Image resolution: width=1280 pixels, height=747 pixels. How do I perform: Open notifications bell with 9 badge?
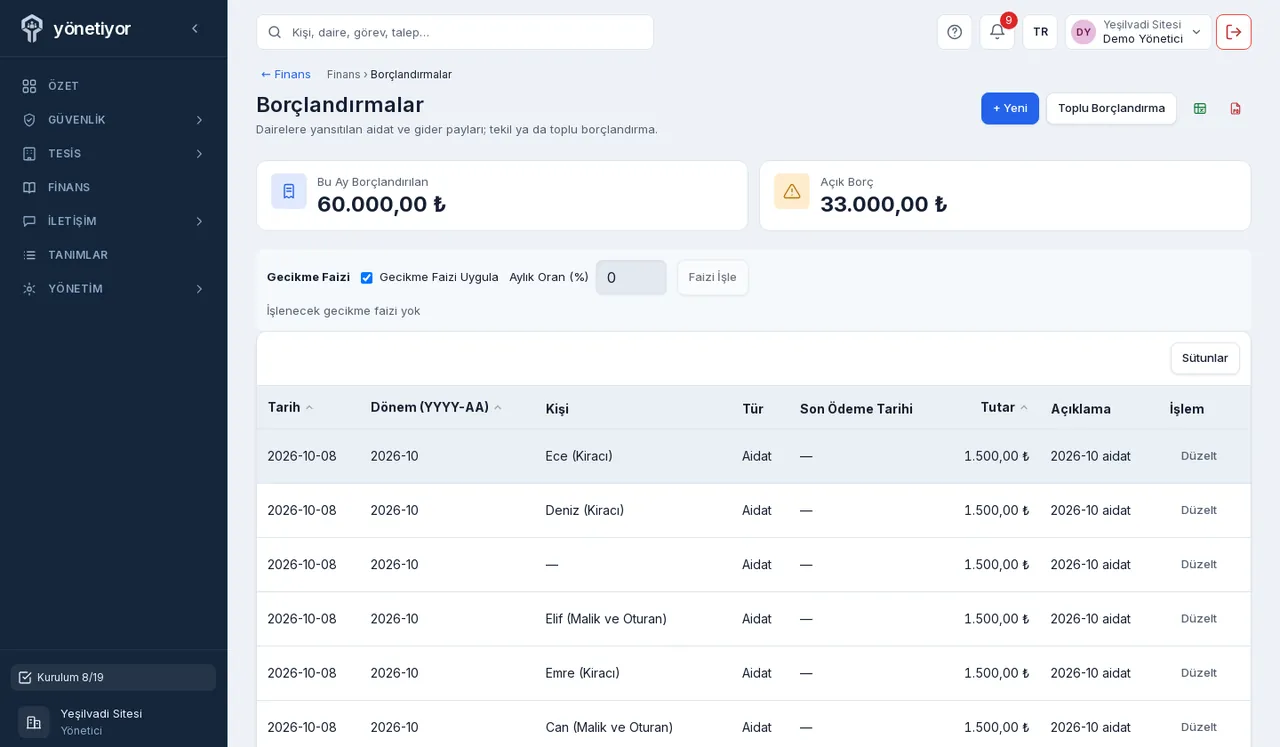point(997,32)
